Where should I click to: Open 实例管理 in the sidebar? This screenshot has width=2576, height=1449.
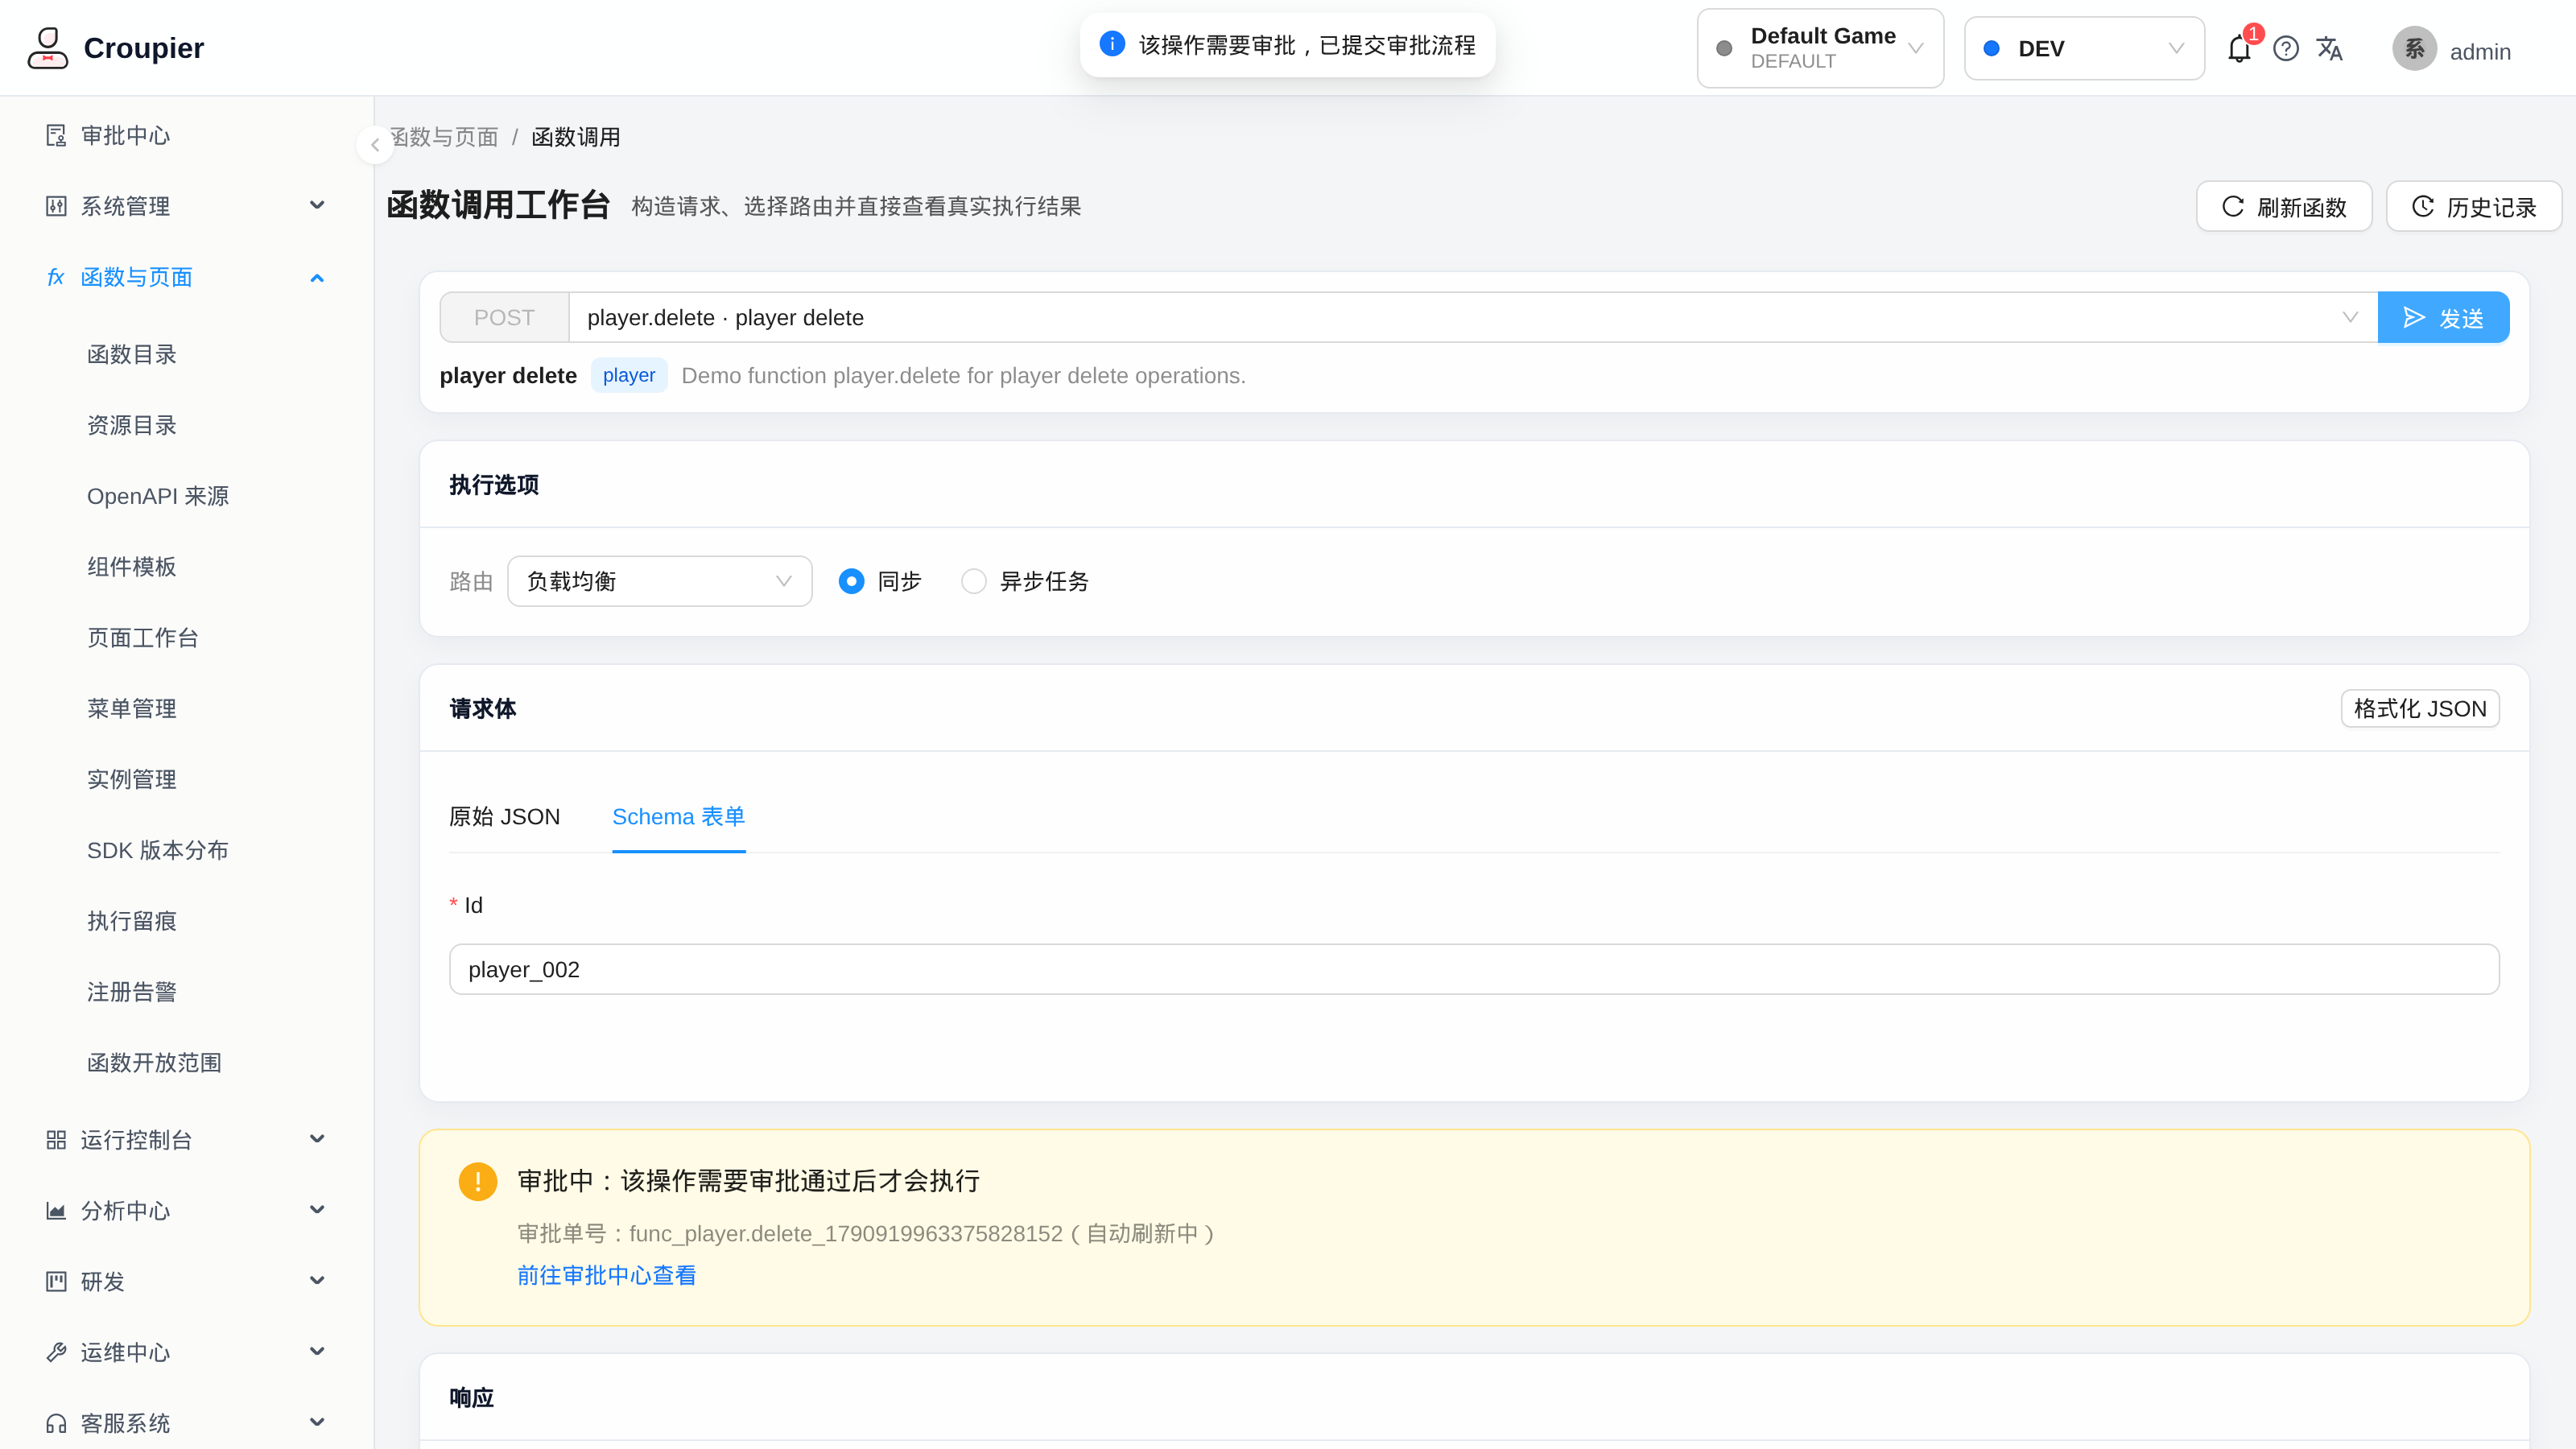click(132, 779)
